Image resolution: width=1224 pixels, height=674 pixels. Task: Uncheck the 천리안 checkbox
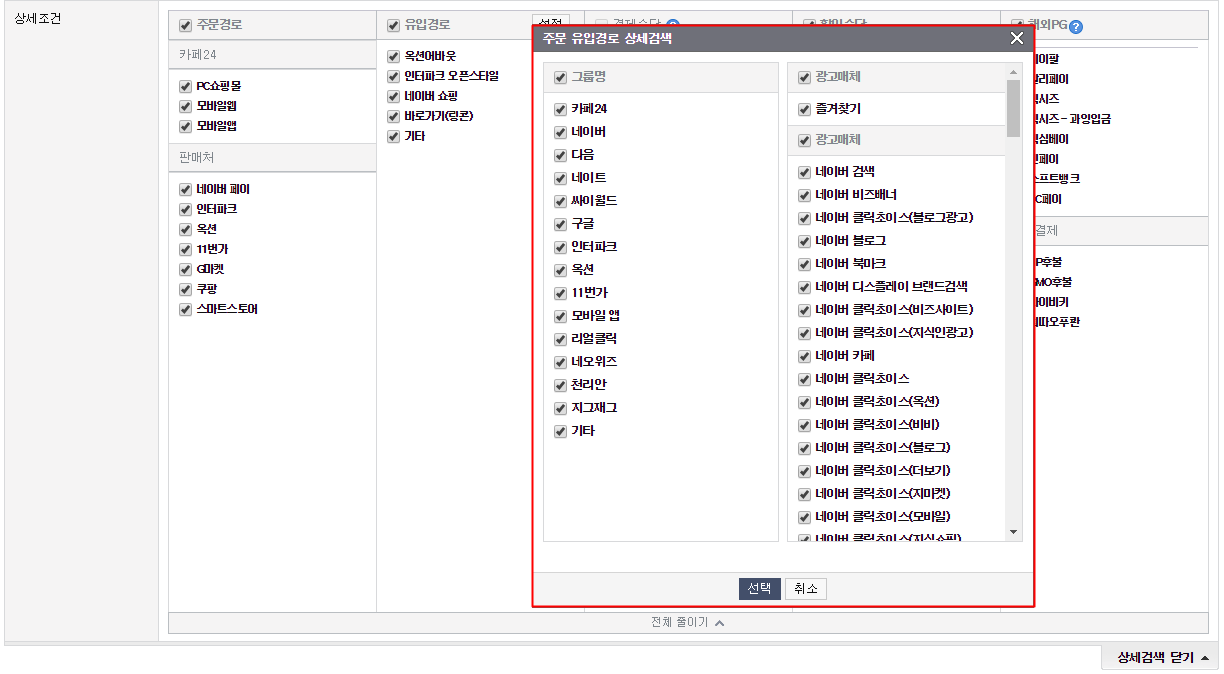[x=560, y=385]
